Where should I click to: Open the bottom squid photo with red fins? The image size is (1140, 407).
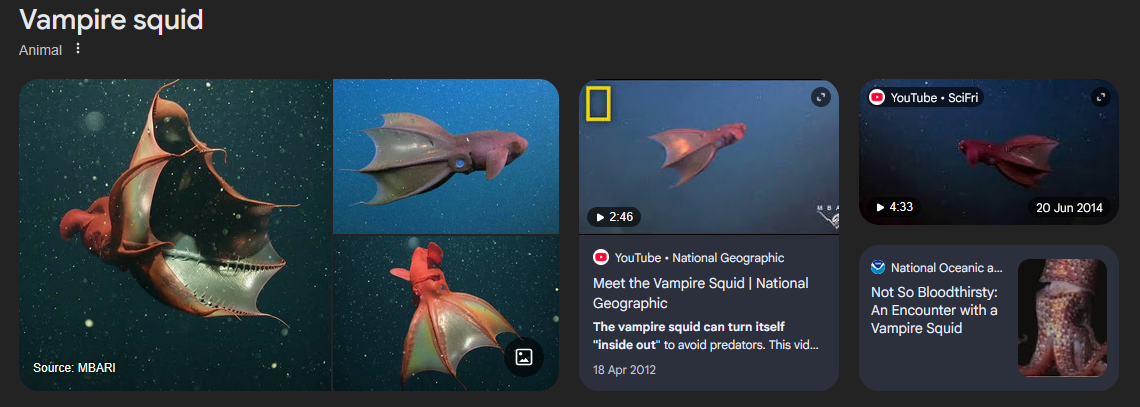pyautogui.click(x=446, y=313)
